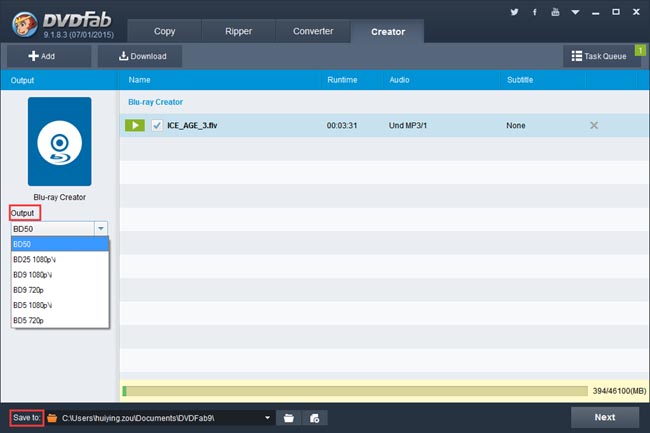Select BD9 1080p/i option

click(60, 275)
